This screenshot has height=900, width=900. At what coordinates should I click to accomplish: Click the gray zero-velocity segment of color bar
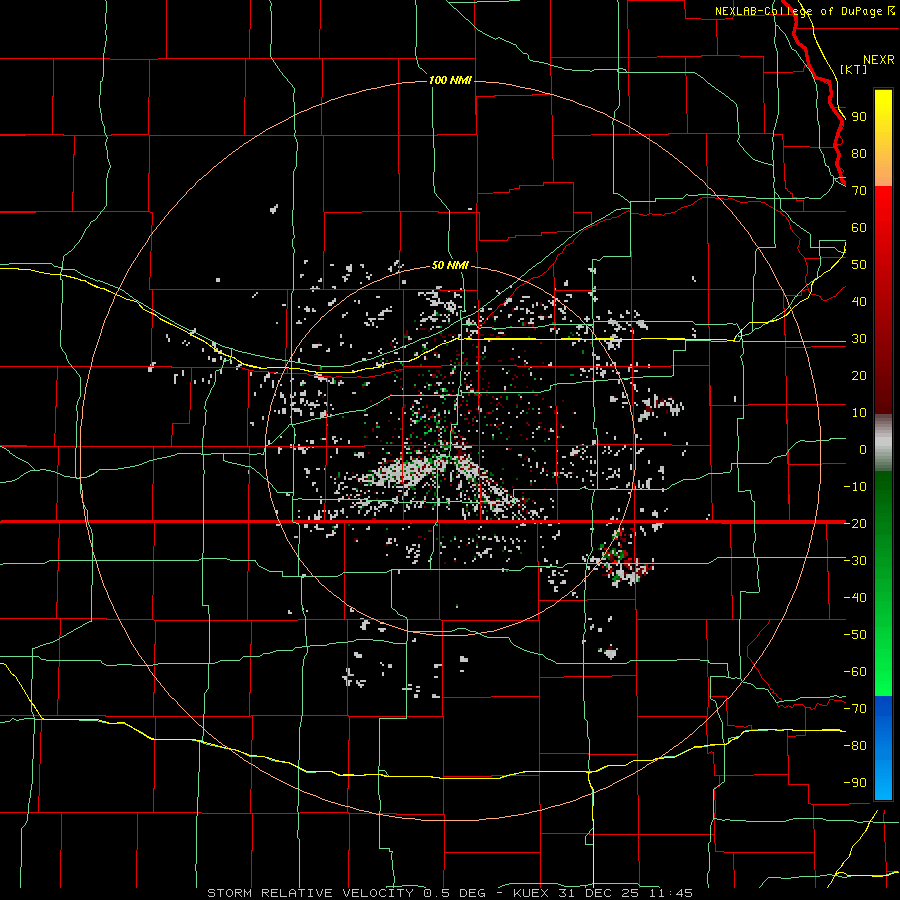point(883,443)
